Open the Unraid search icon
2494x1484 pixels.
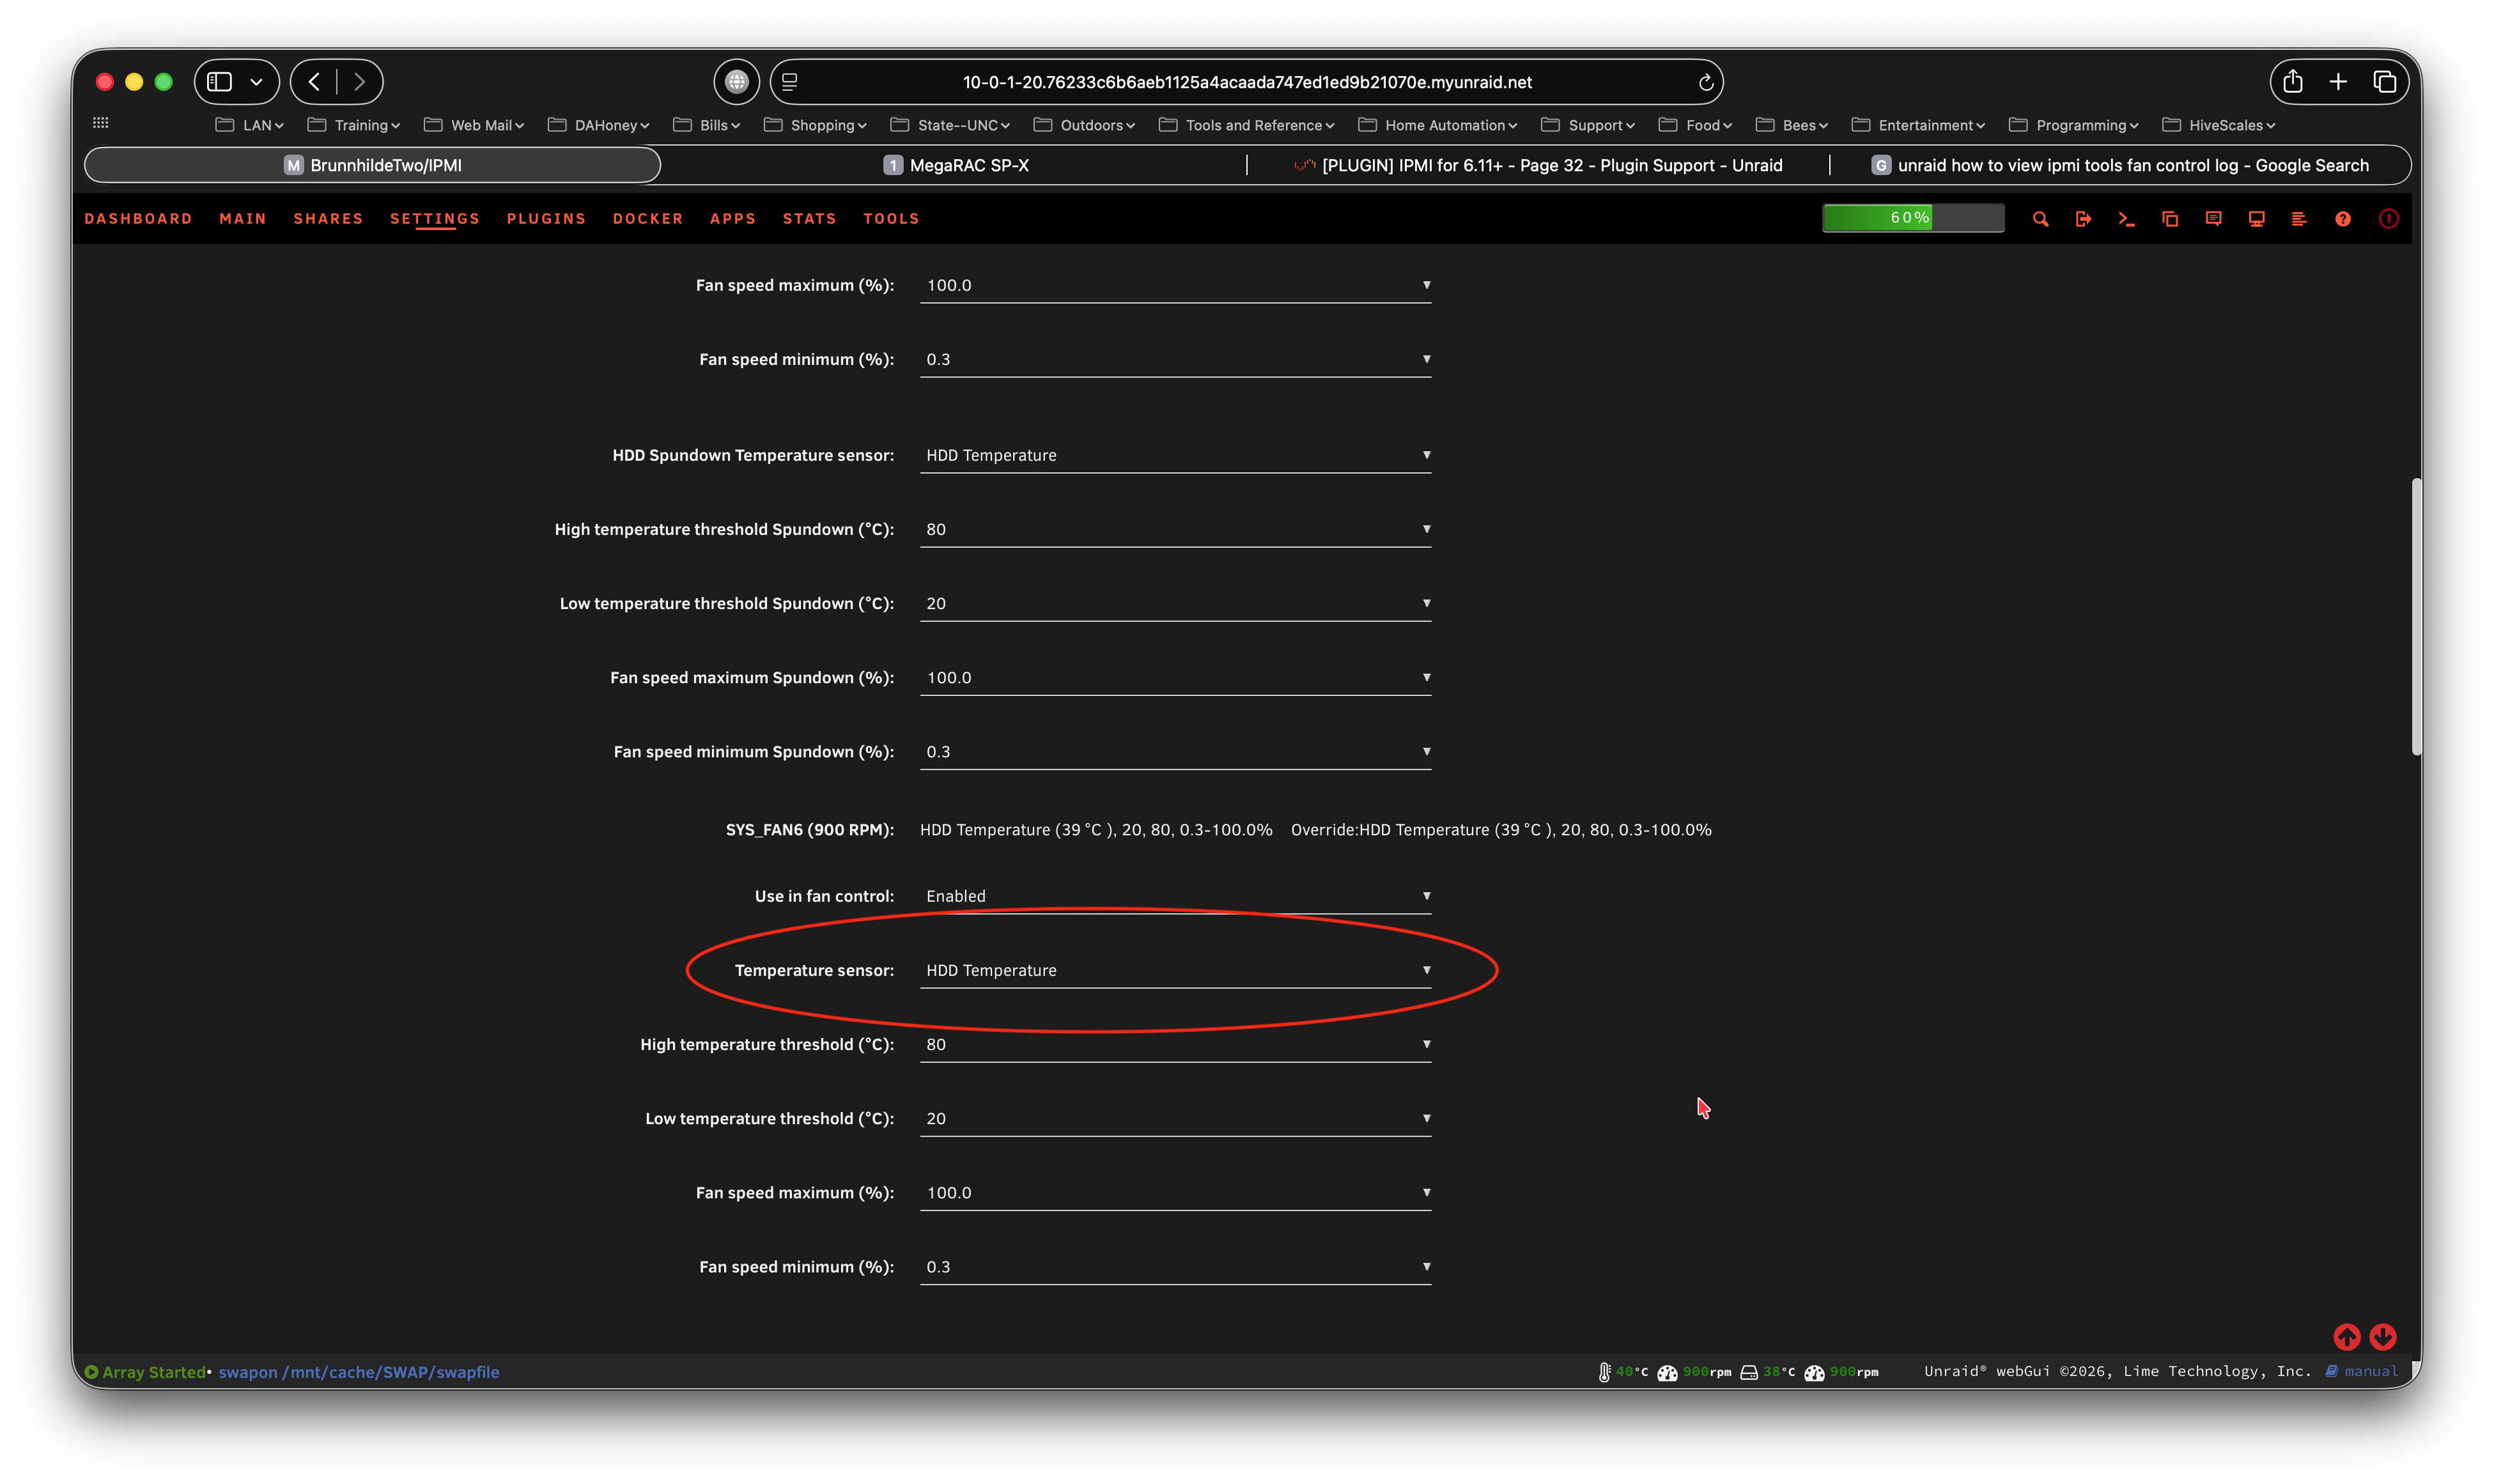click(x=2040, y=219)
